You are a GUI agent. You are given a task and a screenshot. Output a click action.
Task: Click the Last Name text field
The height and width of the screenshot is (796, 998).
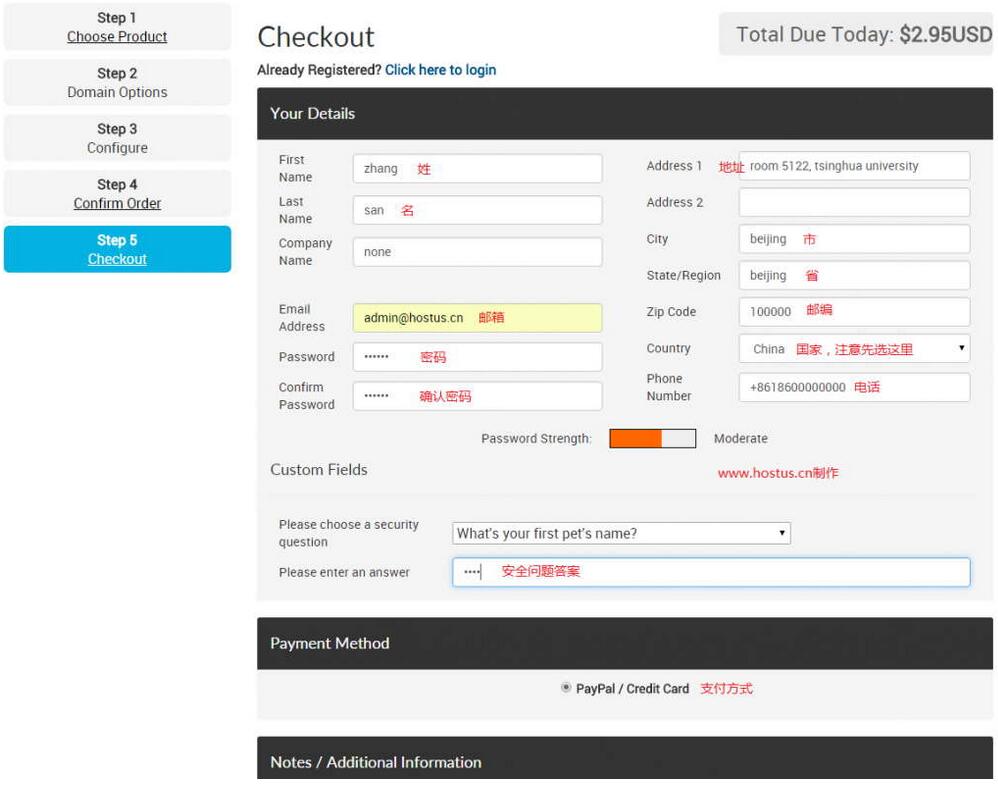click(477, 210)
